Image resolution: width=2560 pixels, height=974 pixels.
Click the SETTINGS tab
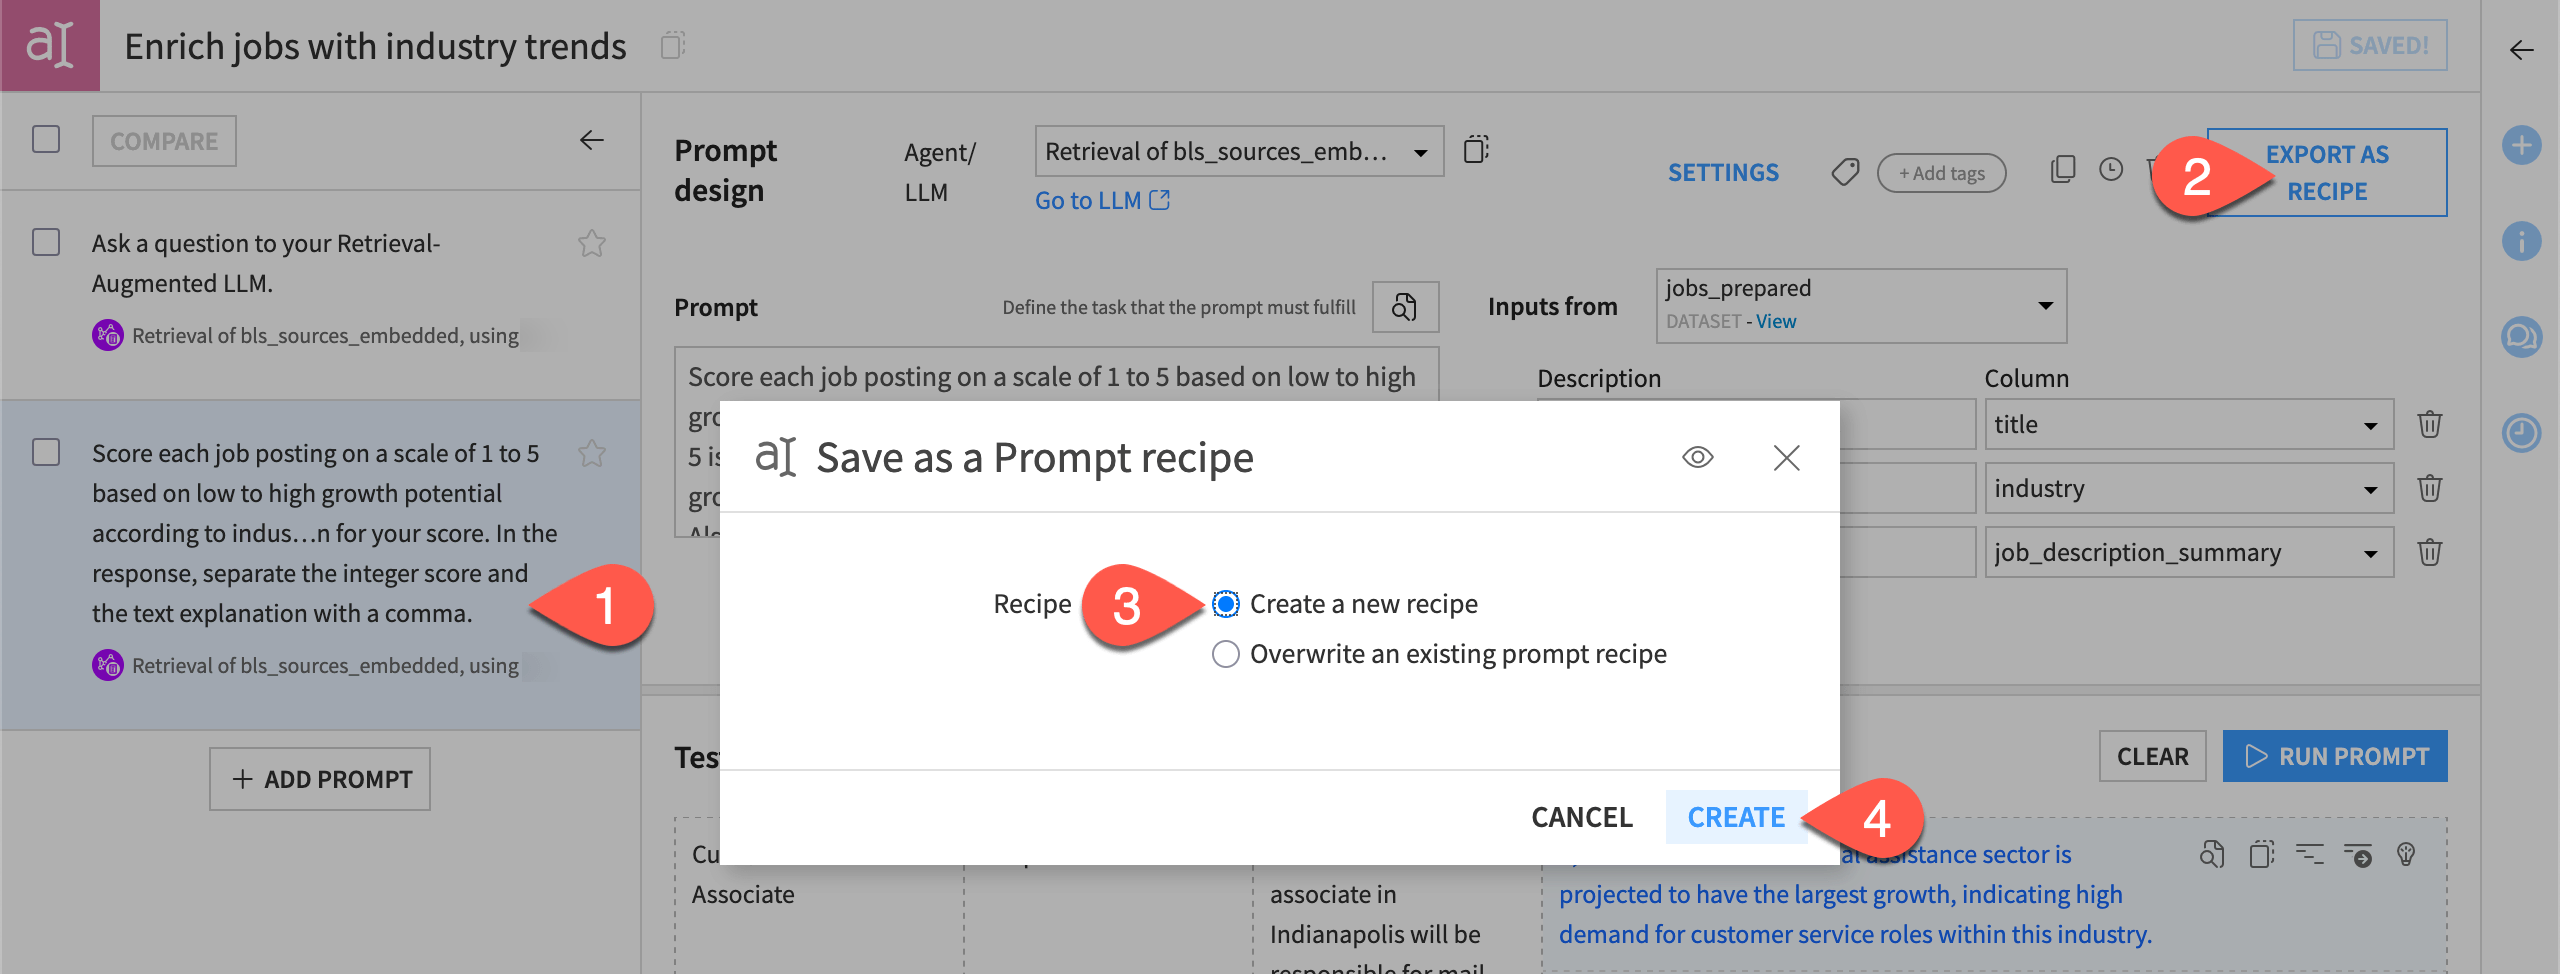point(1722,172)
